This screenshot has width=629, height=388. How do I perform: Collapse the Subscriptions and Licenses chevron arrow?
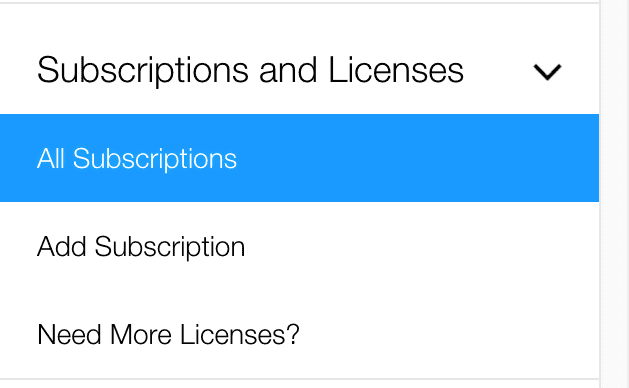coord(547,72)
